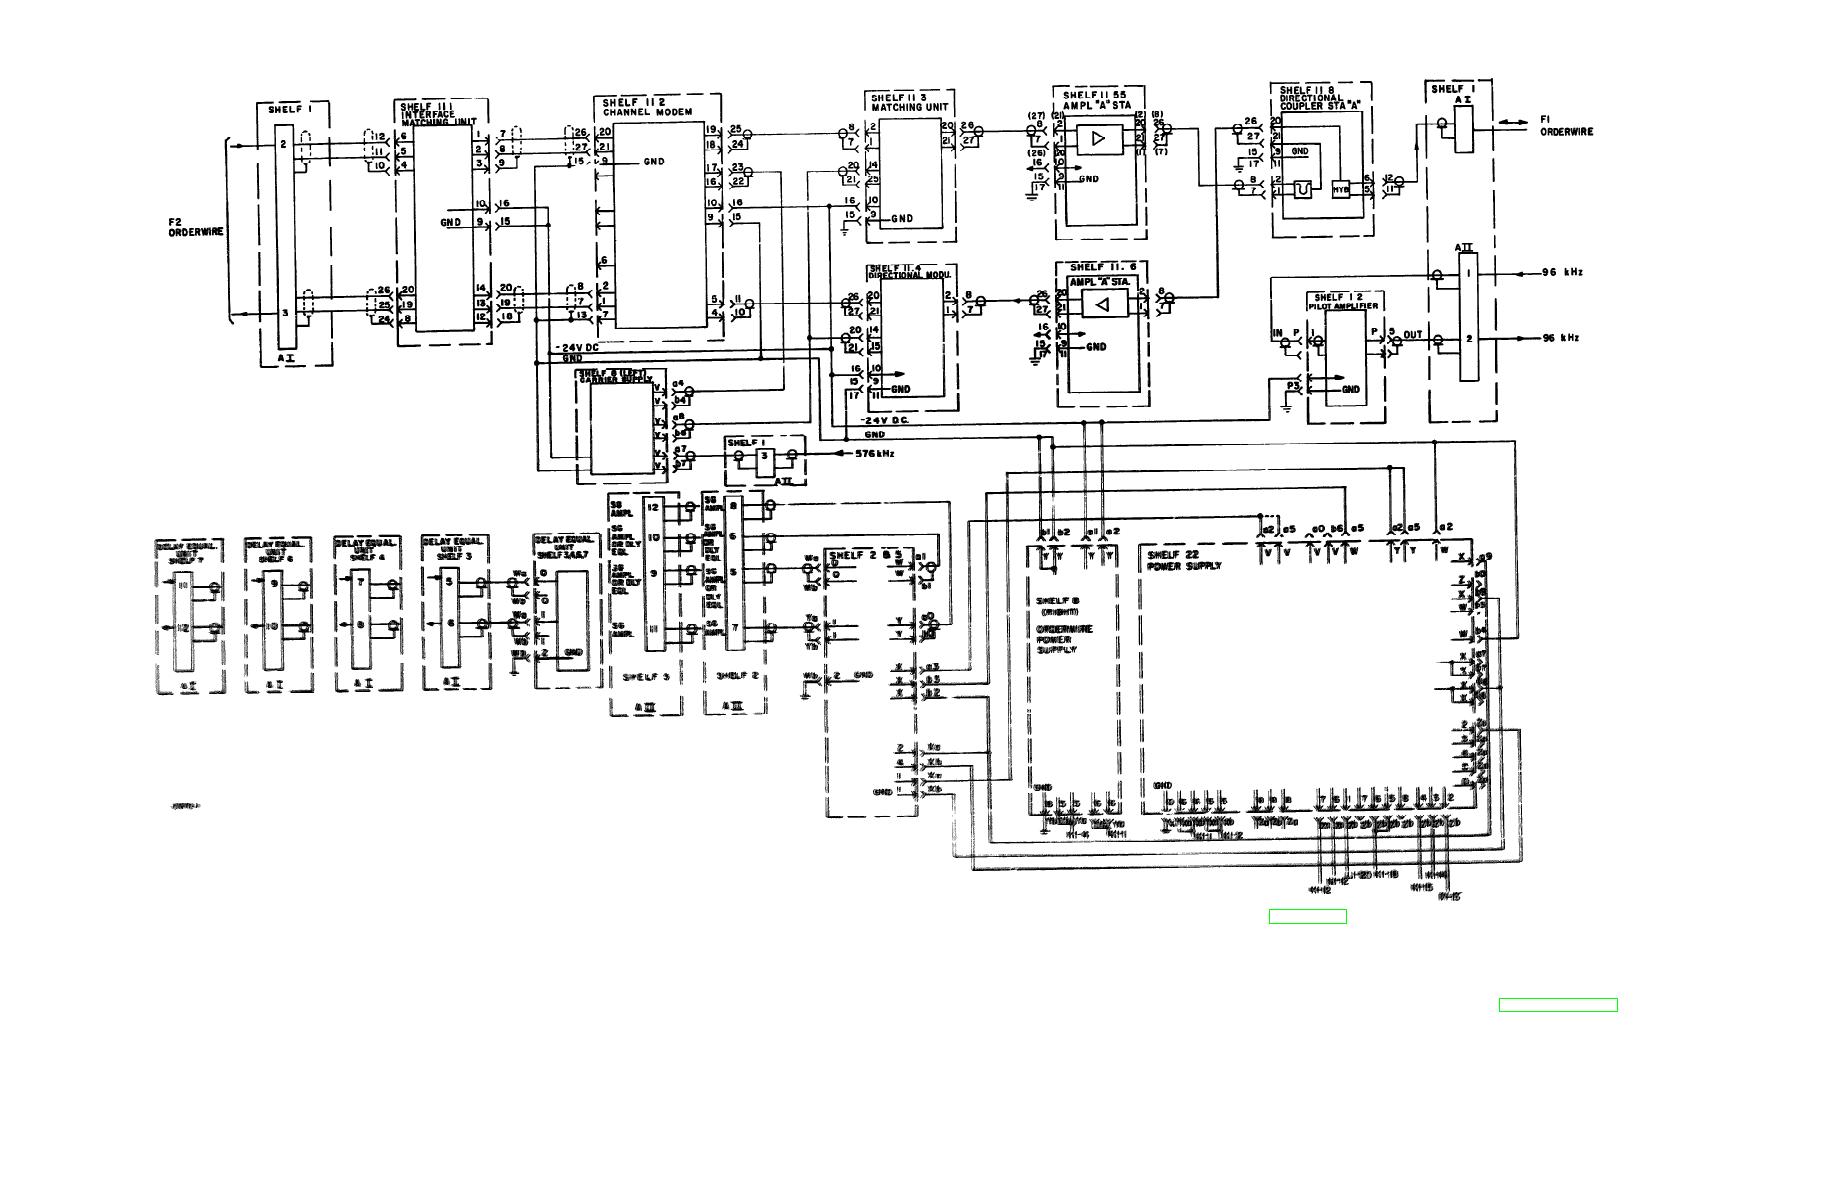Screen dimensions: 1833x1185
Task: Click the amplifier triangle in SHELF 11 55
Action: pyautogui.click(x=1098, y=139)
